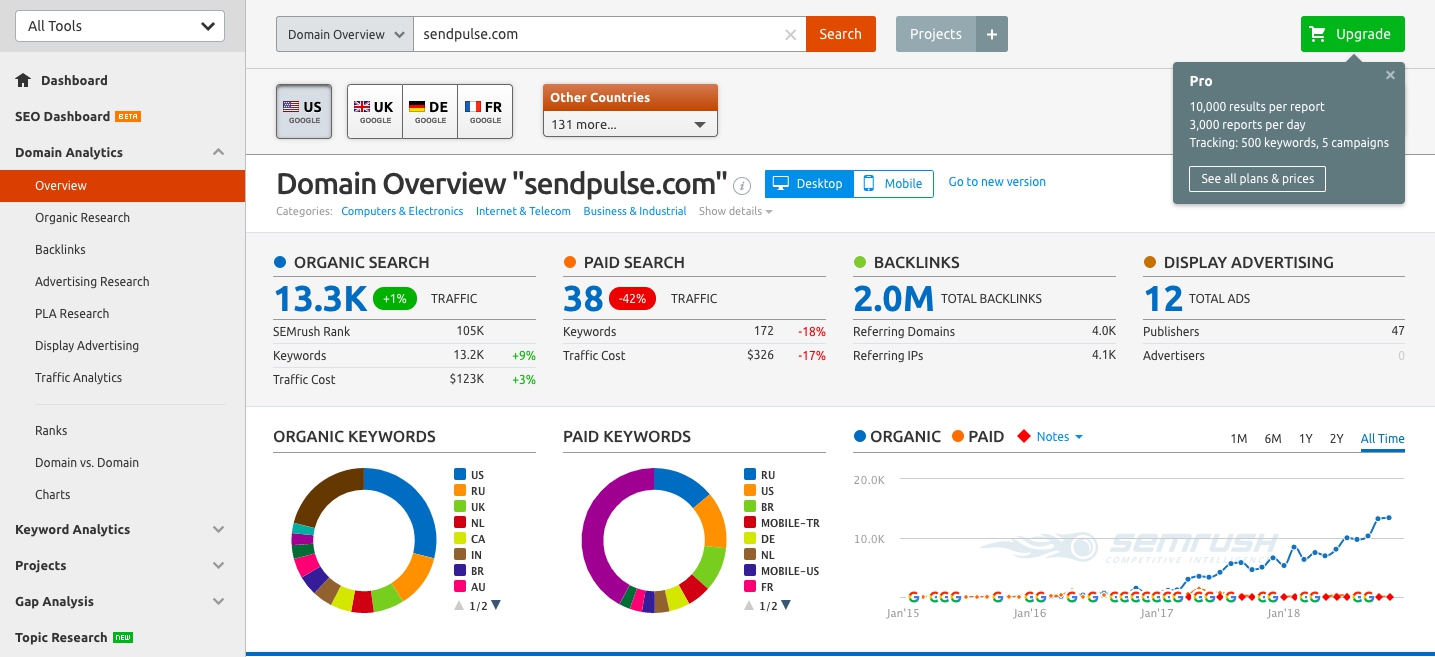
Task: Switch to Mobile view
Action: pos(893,184)
